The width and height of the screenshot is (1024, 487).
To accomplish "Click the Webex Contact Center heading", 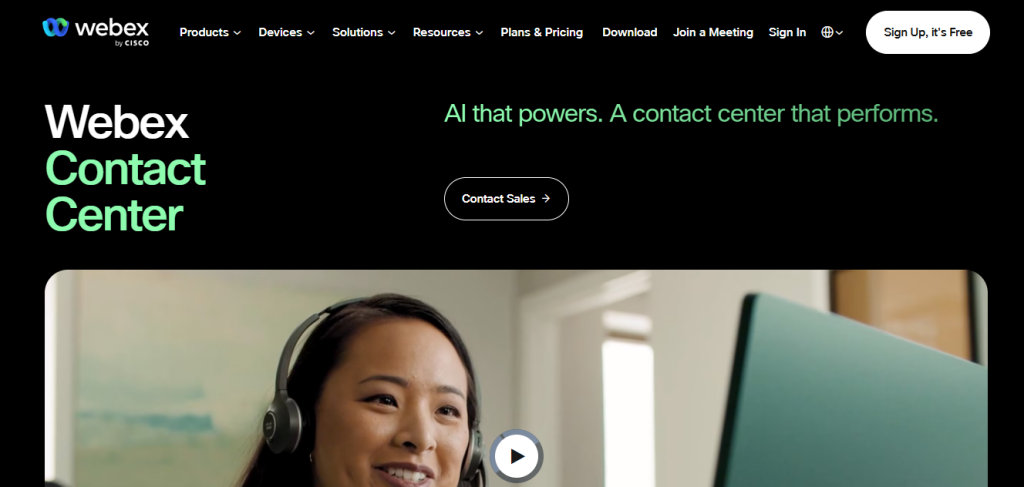I will coord(125,168).
